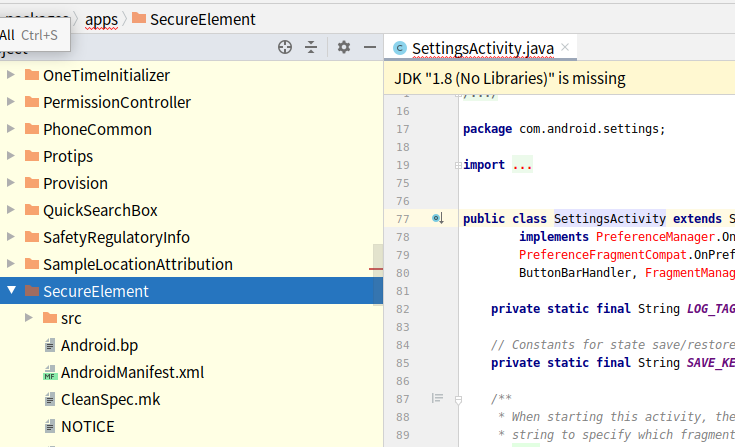Select the AndroidManifest.xml file
The width and height of the screenshot is (735, 447).
pos(133,372)
